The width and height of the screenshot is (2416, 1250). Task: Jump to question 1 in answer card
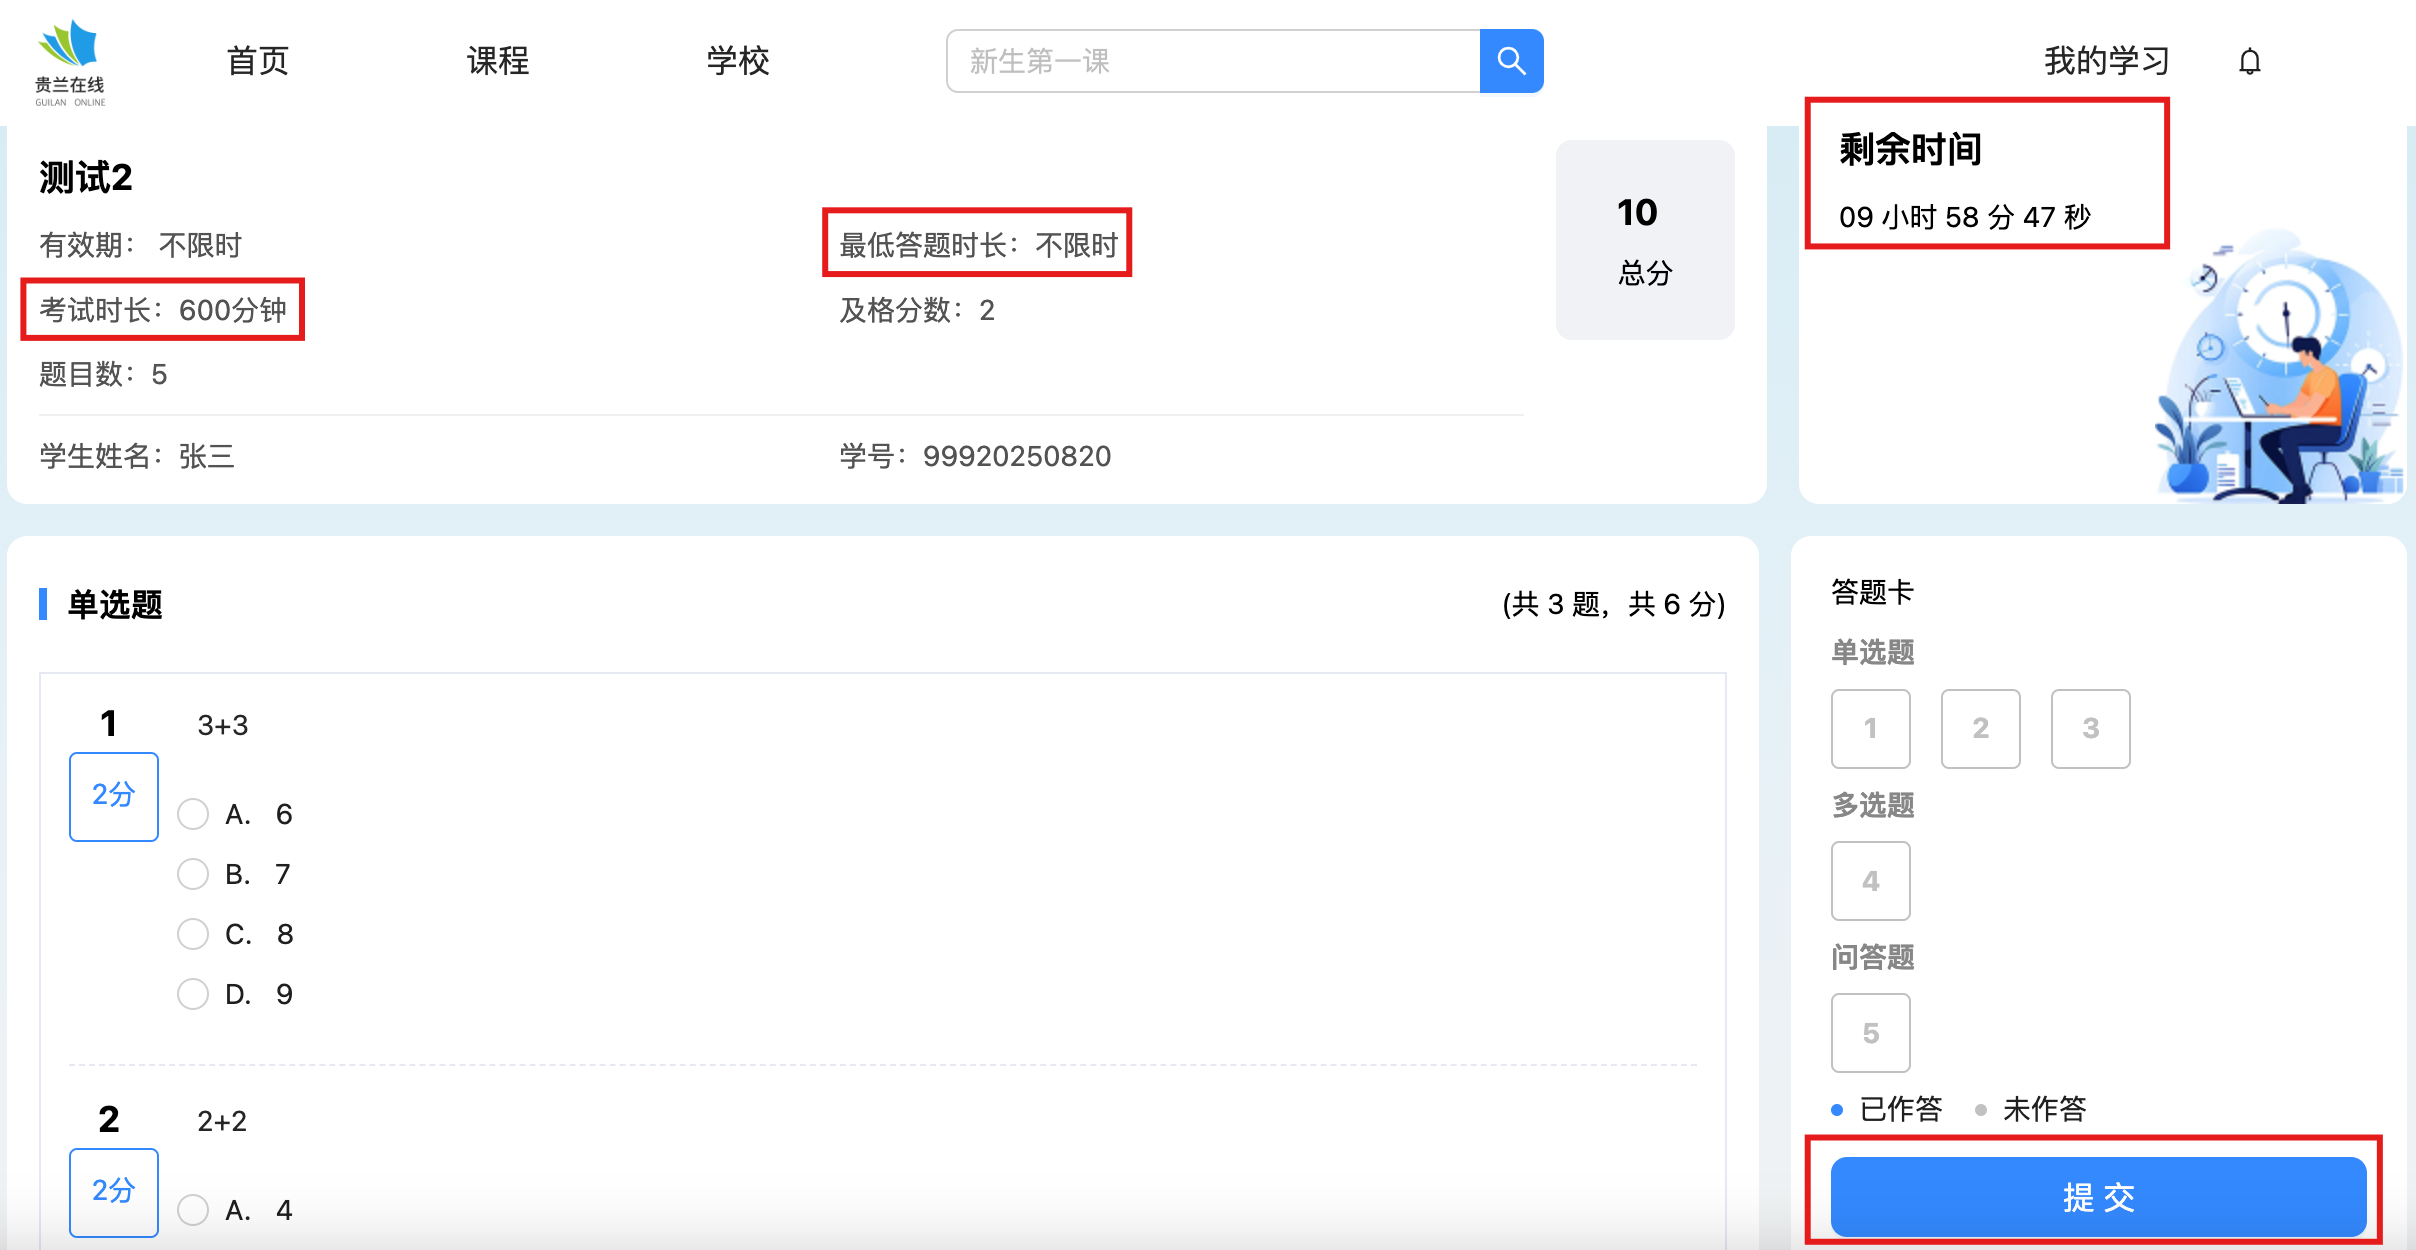pyautogui.click(x=1870, y=728)
